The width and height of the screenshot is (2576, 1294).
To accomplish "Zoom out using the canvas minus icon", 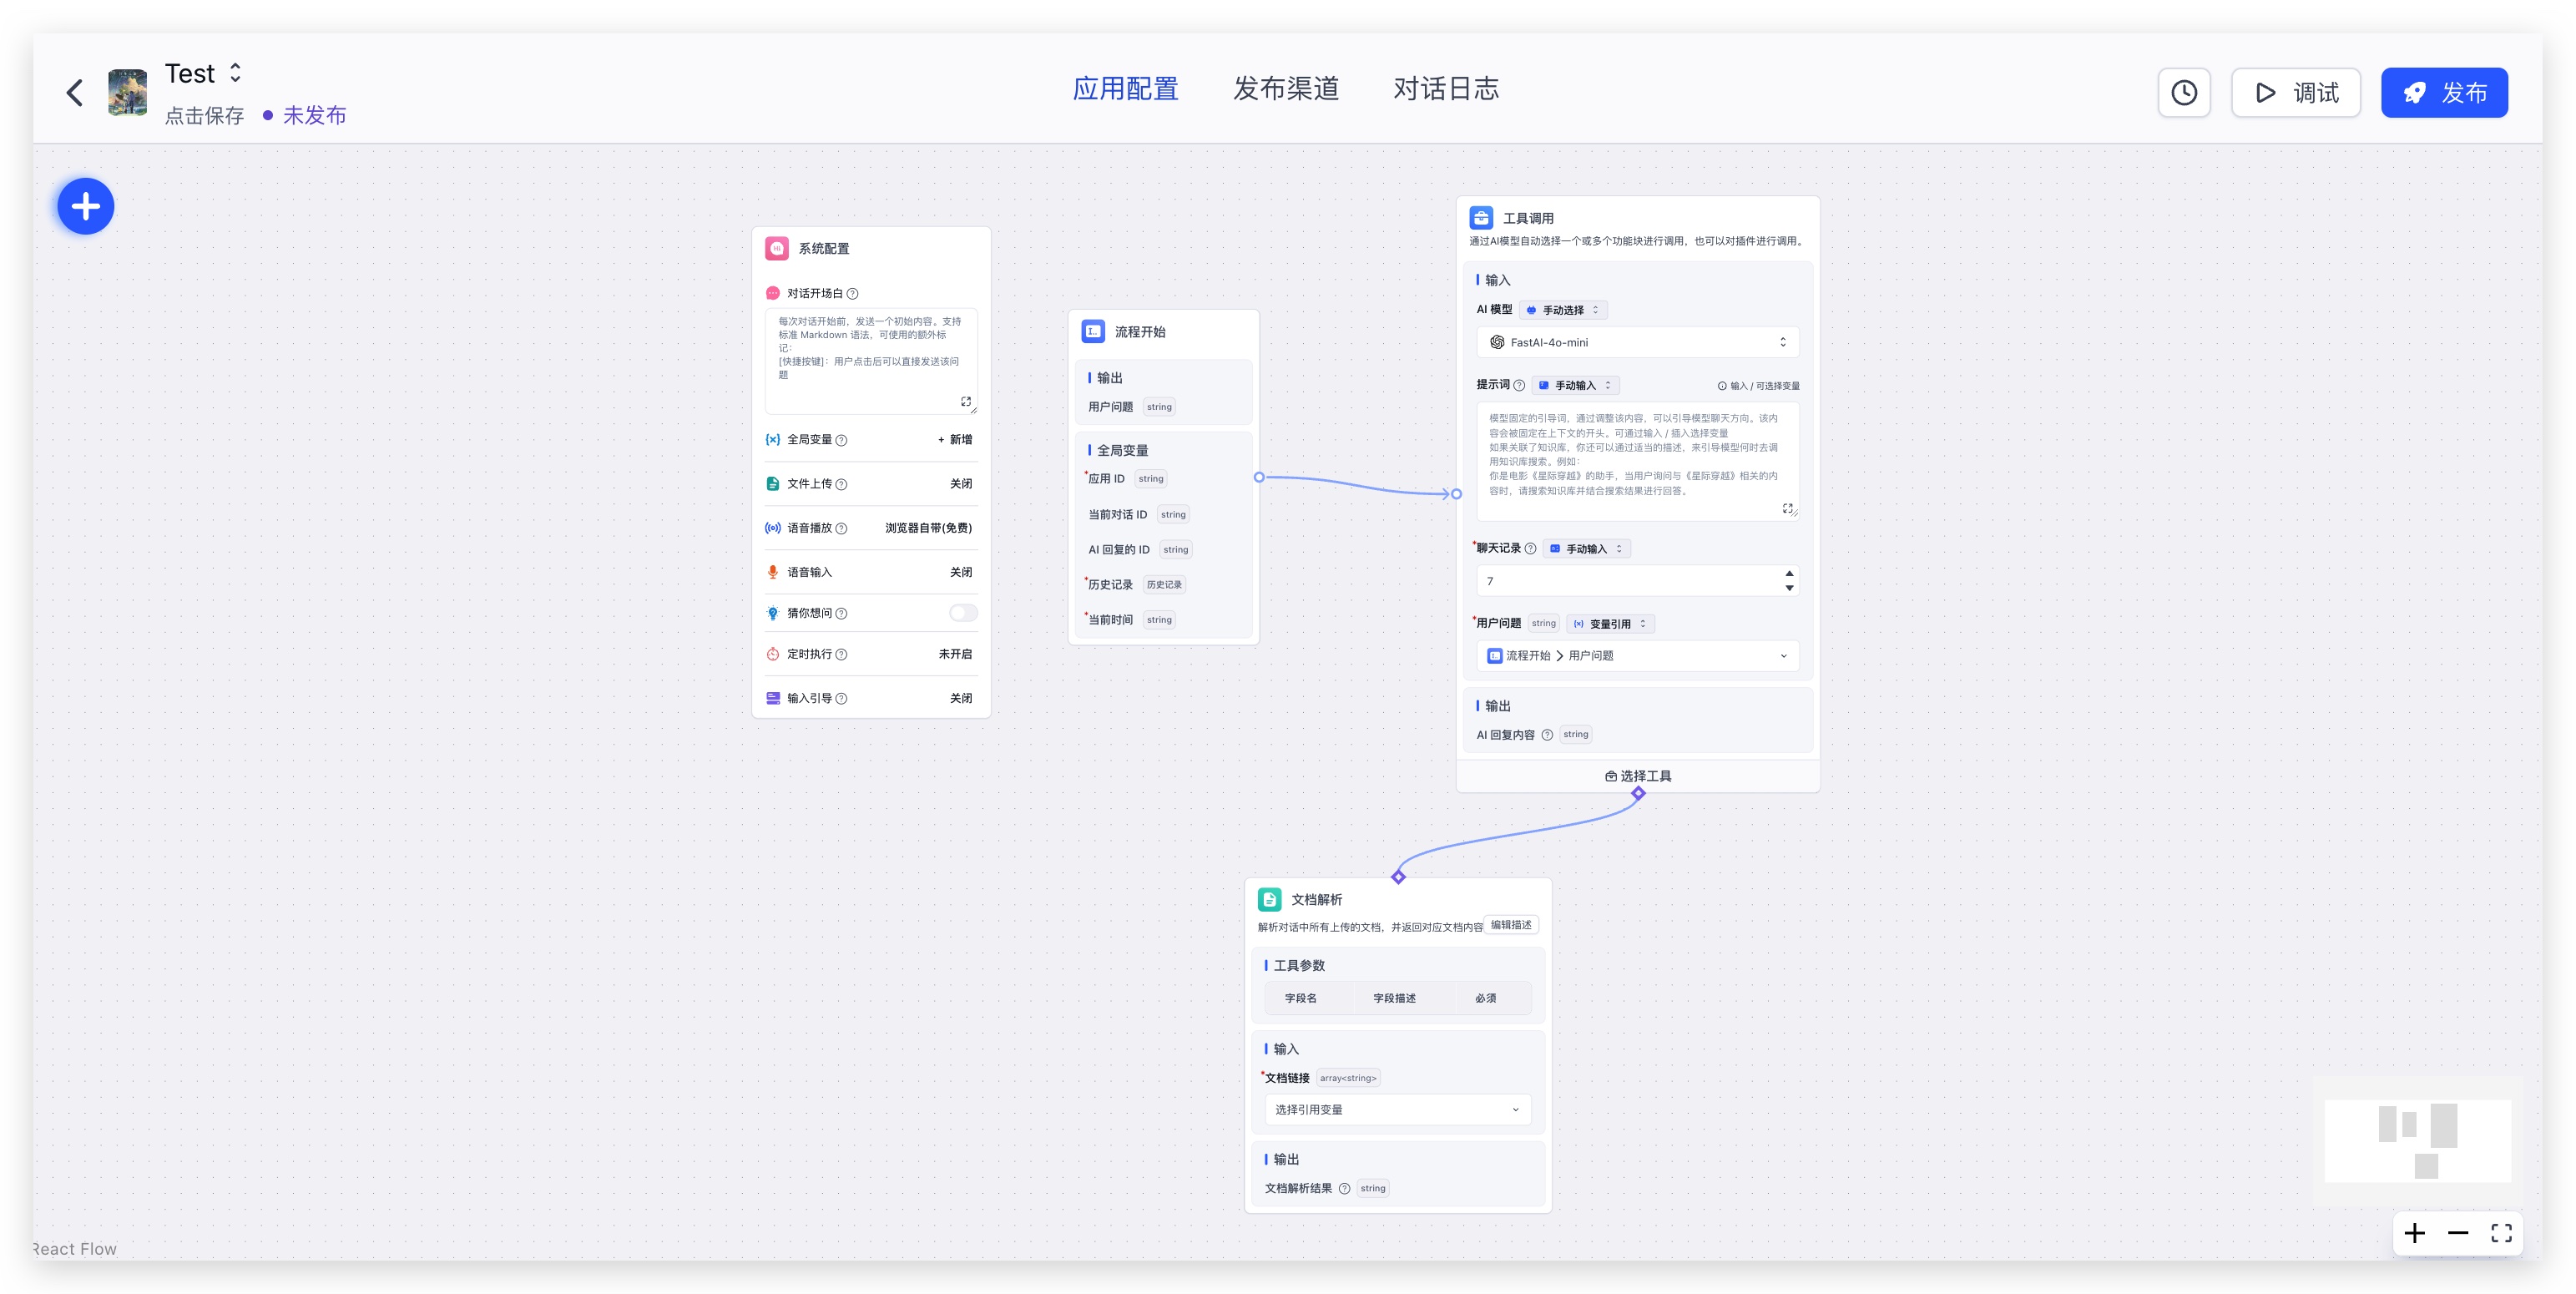I will 2457,1233.
